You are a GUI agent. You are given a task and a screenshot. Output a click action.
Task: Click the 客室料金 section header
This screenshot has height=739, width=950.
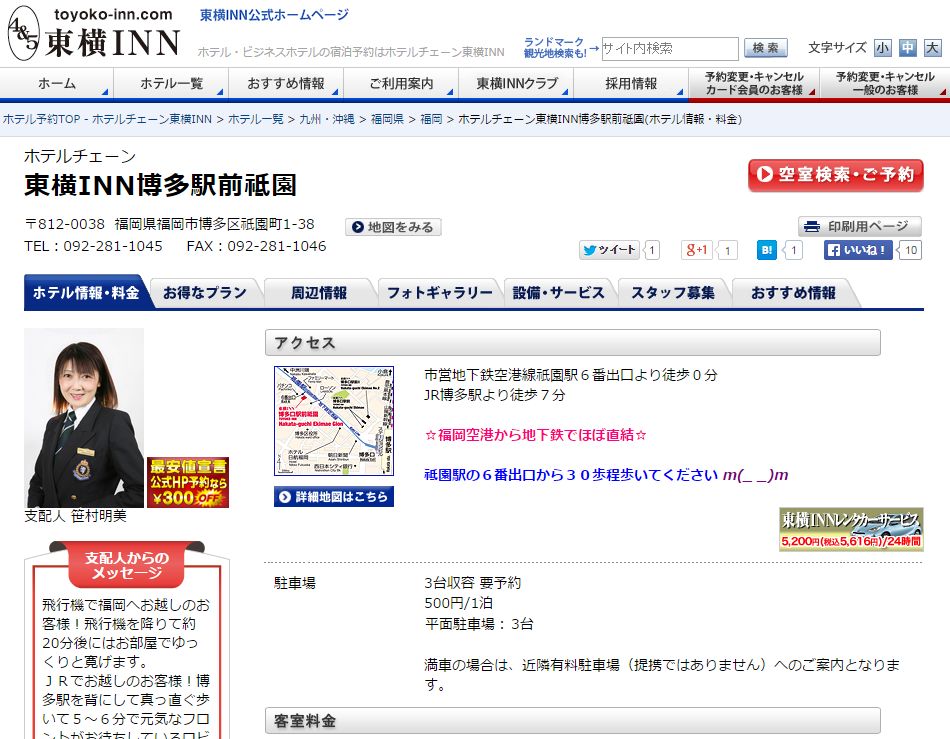tap(573, 721)
